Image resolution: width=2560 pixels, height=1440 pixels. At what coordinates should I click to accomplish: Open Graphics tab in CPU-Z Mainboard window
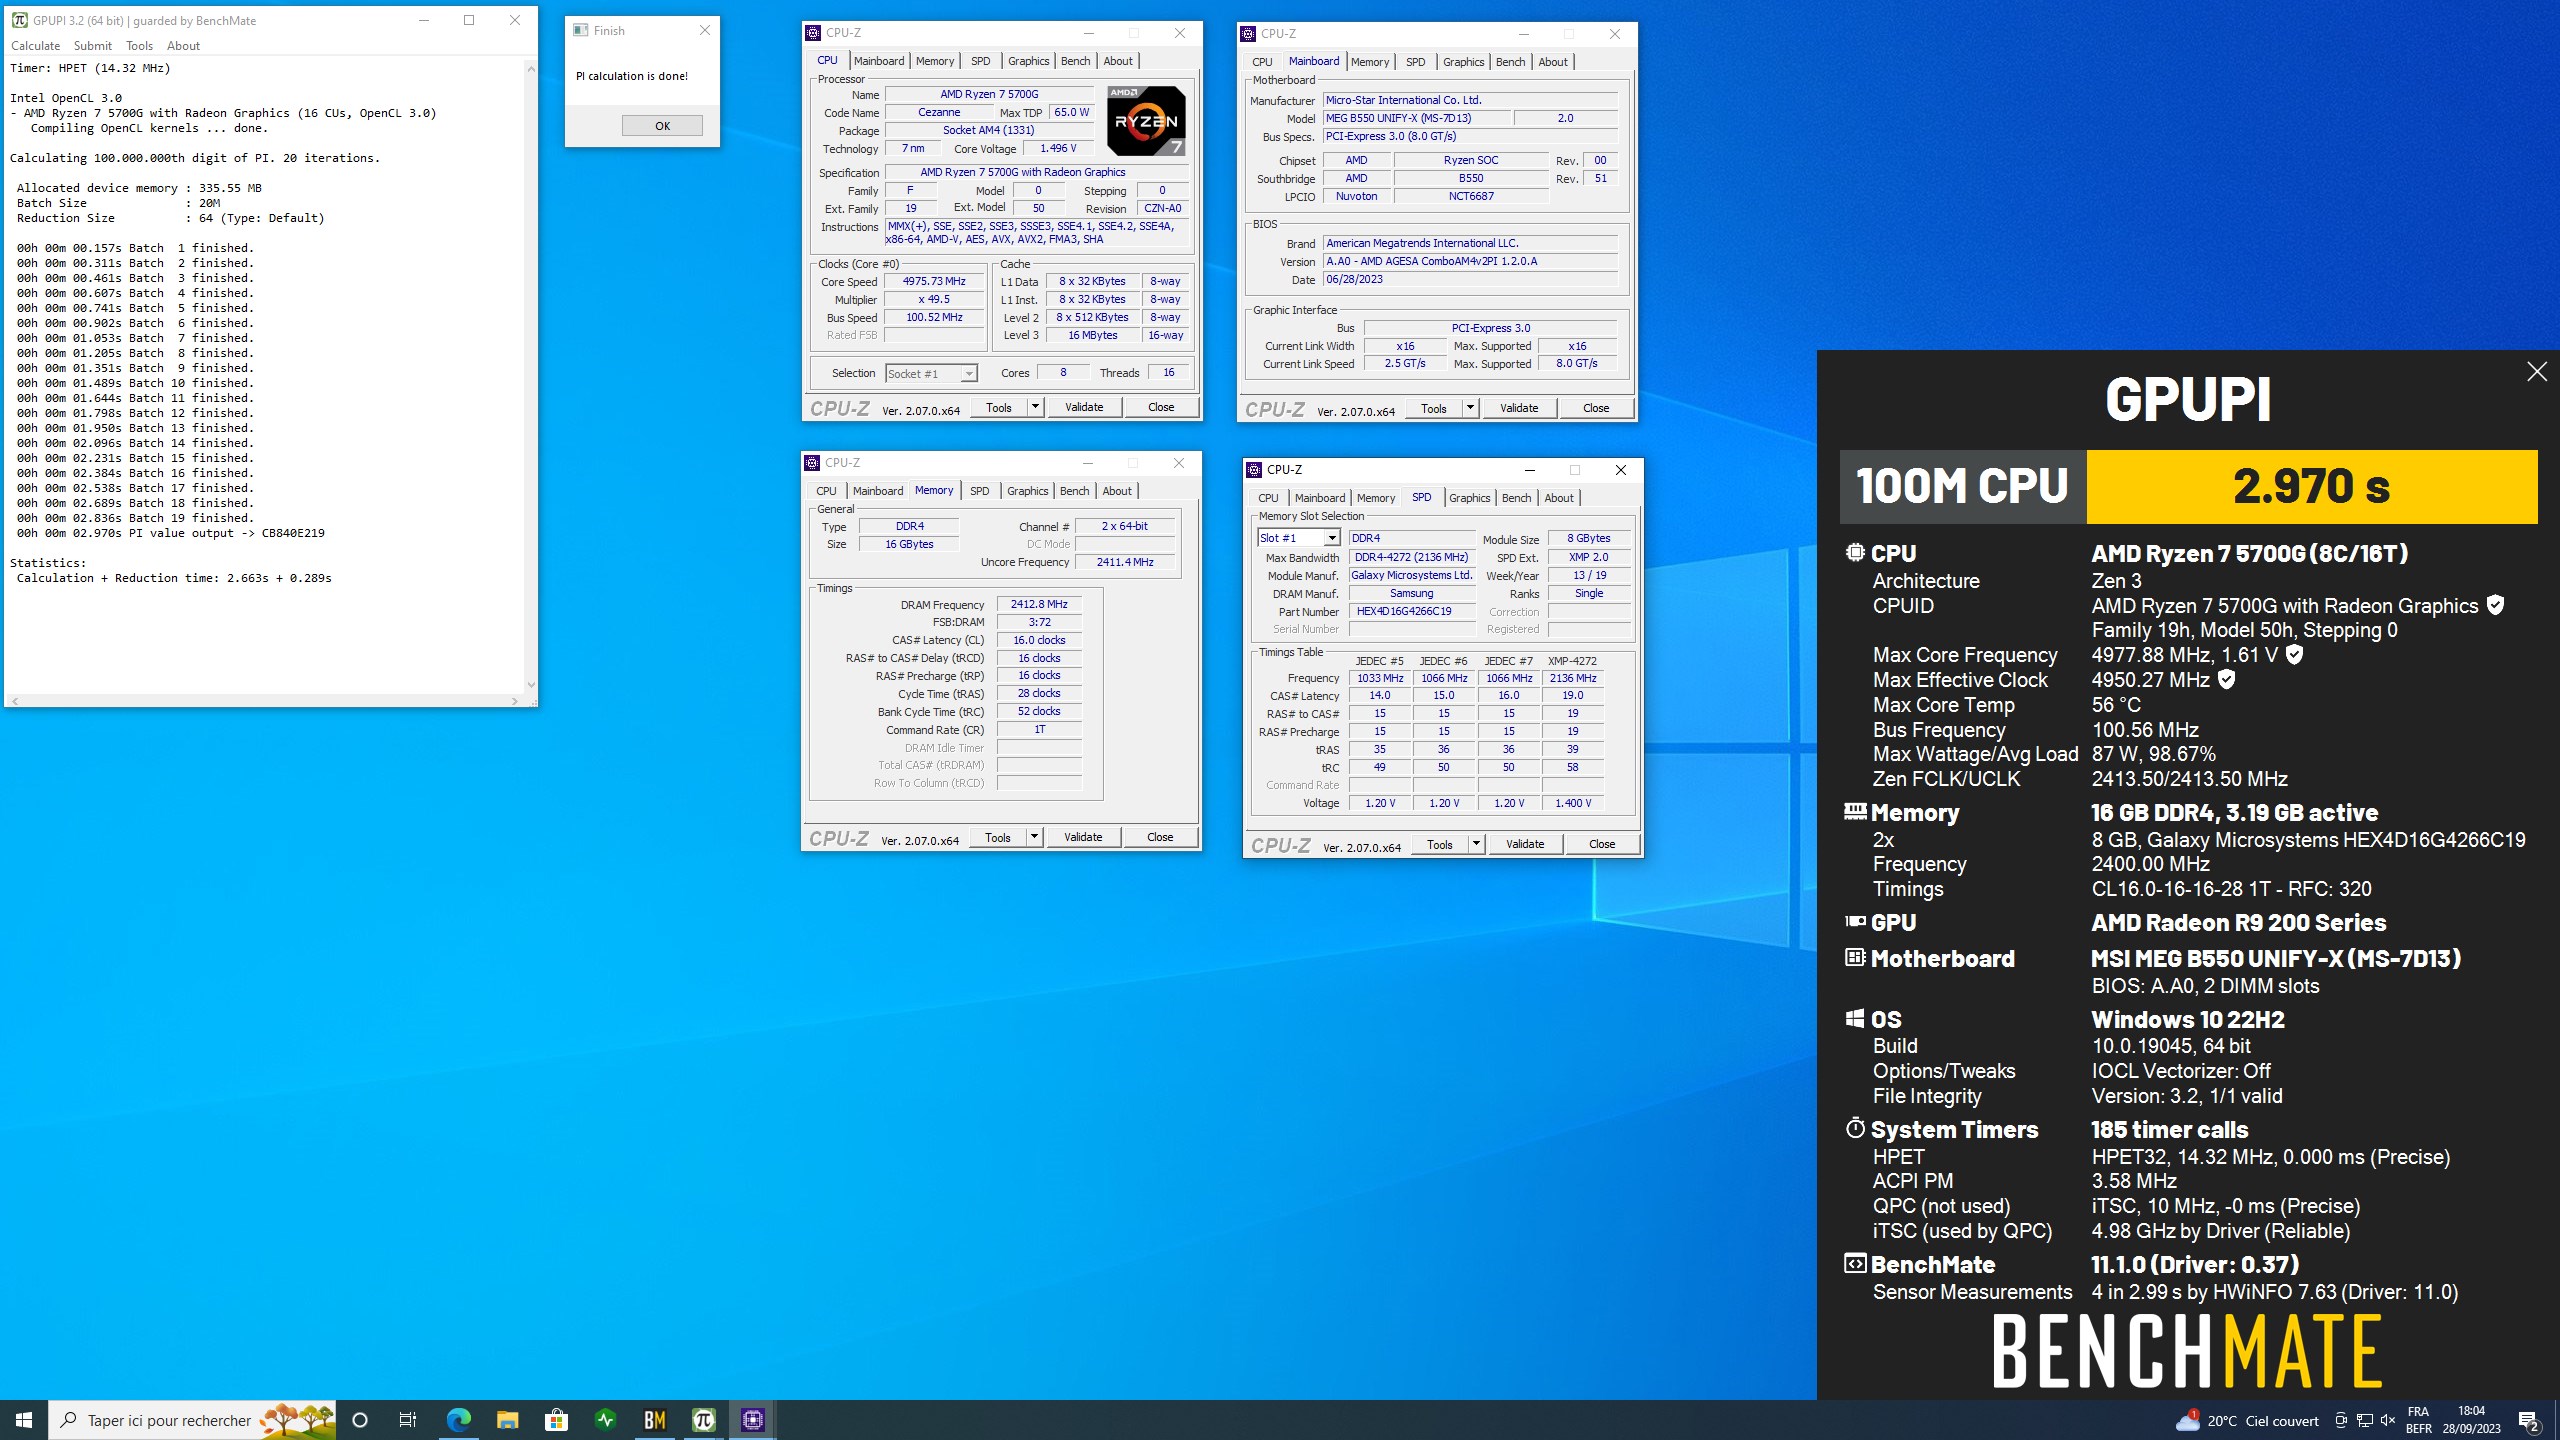1463,62
